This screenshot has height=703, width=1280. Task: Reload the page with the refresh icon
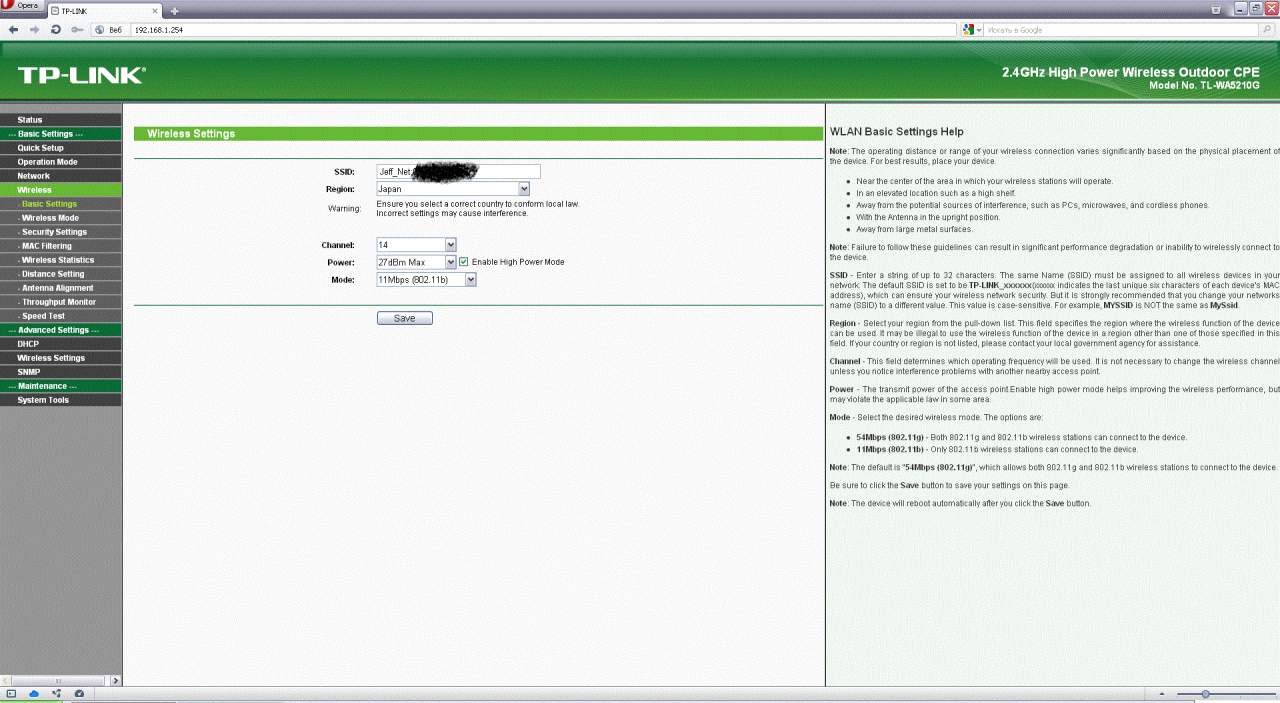[56, 30]
